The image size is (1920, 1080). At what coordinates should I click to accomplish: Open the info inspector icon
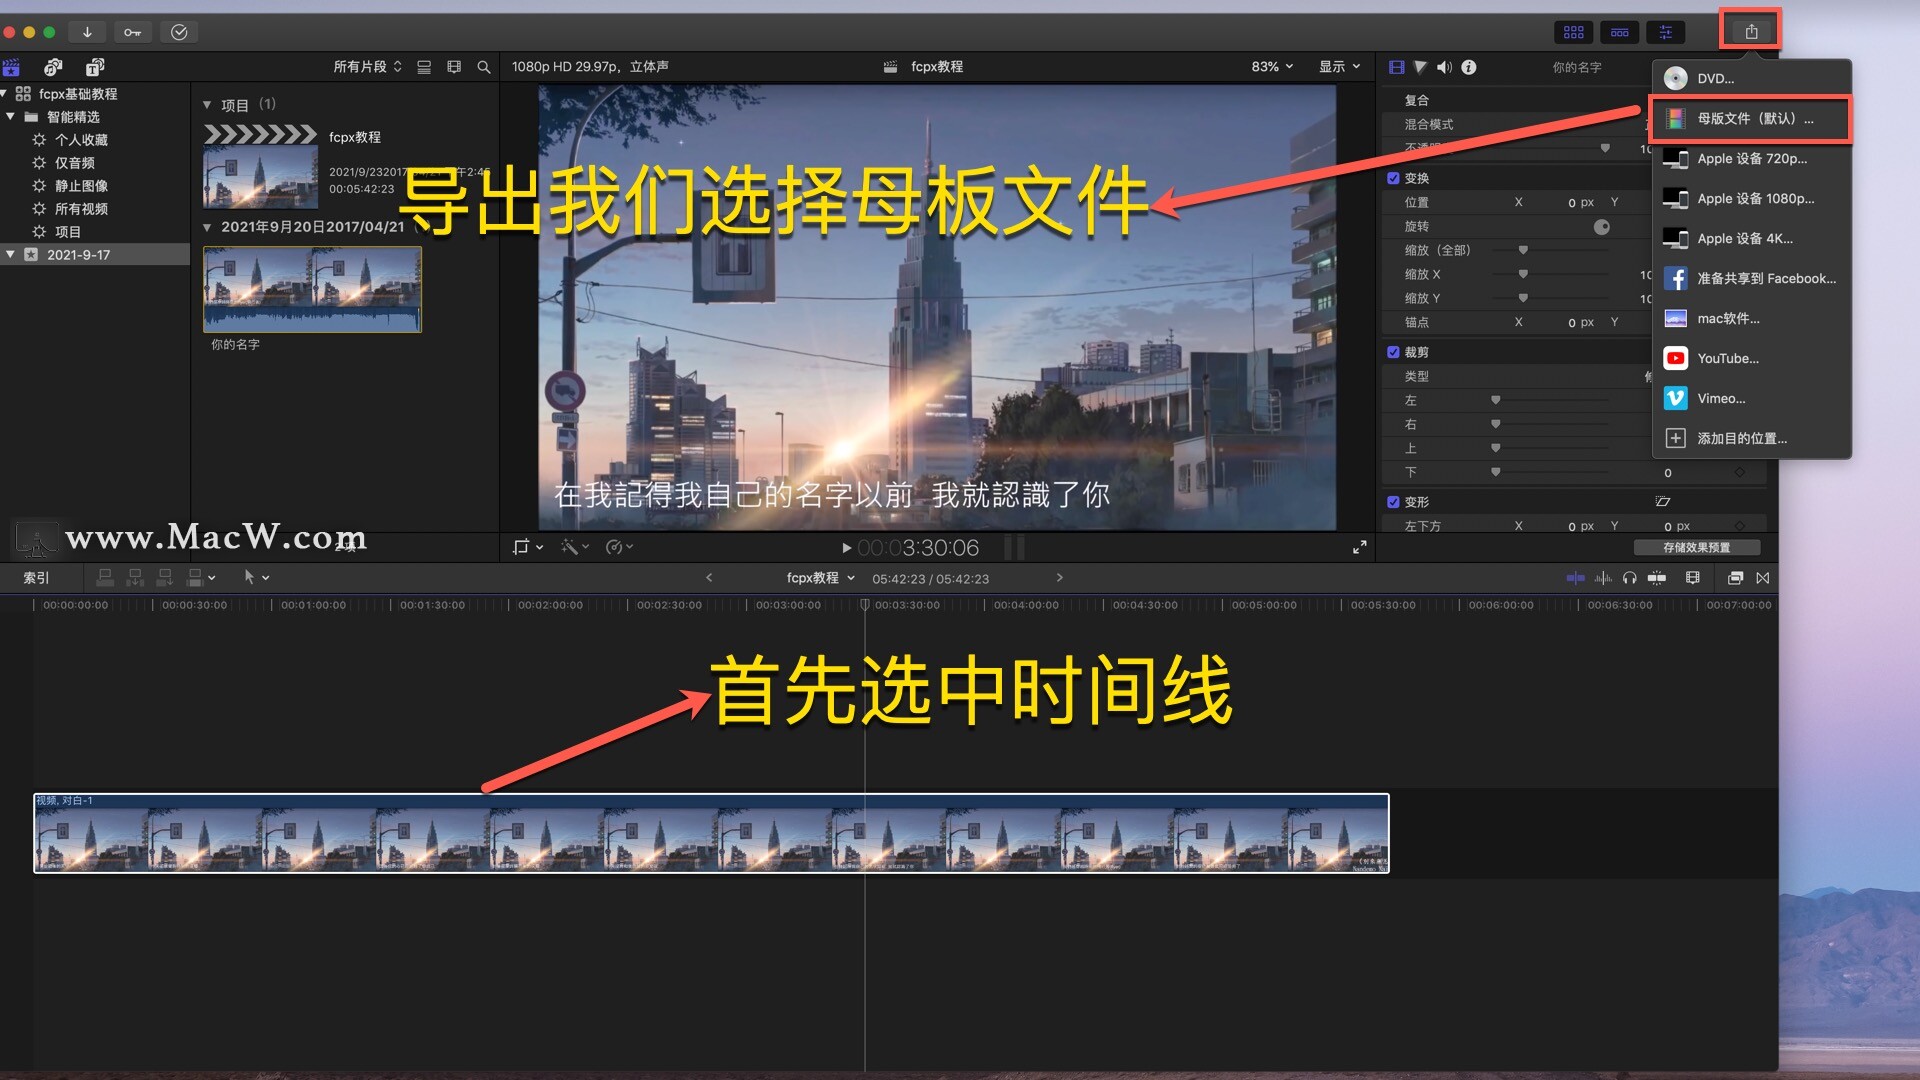pos(1468,67)
